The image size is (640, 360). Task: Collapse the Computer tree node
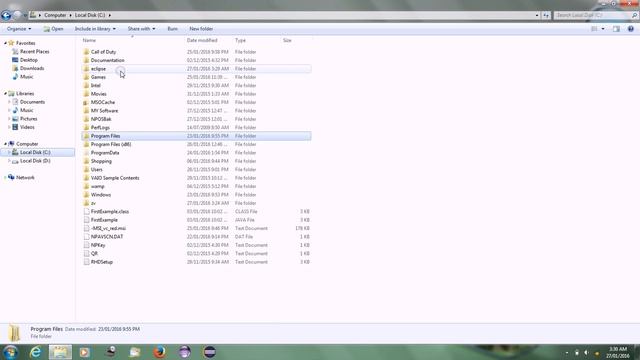(x=5, y=144)
